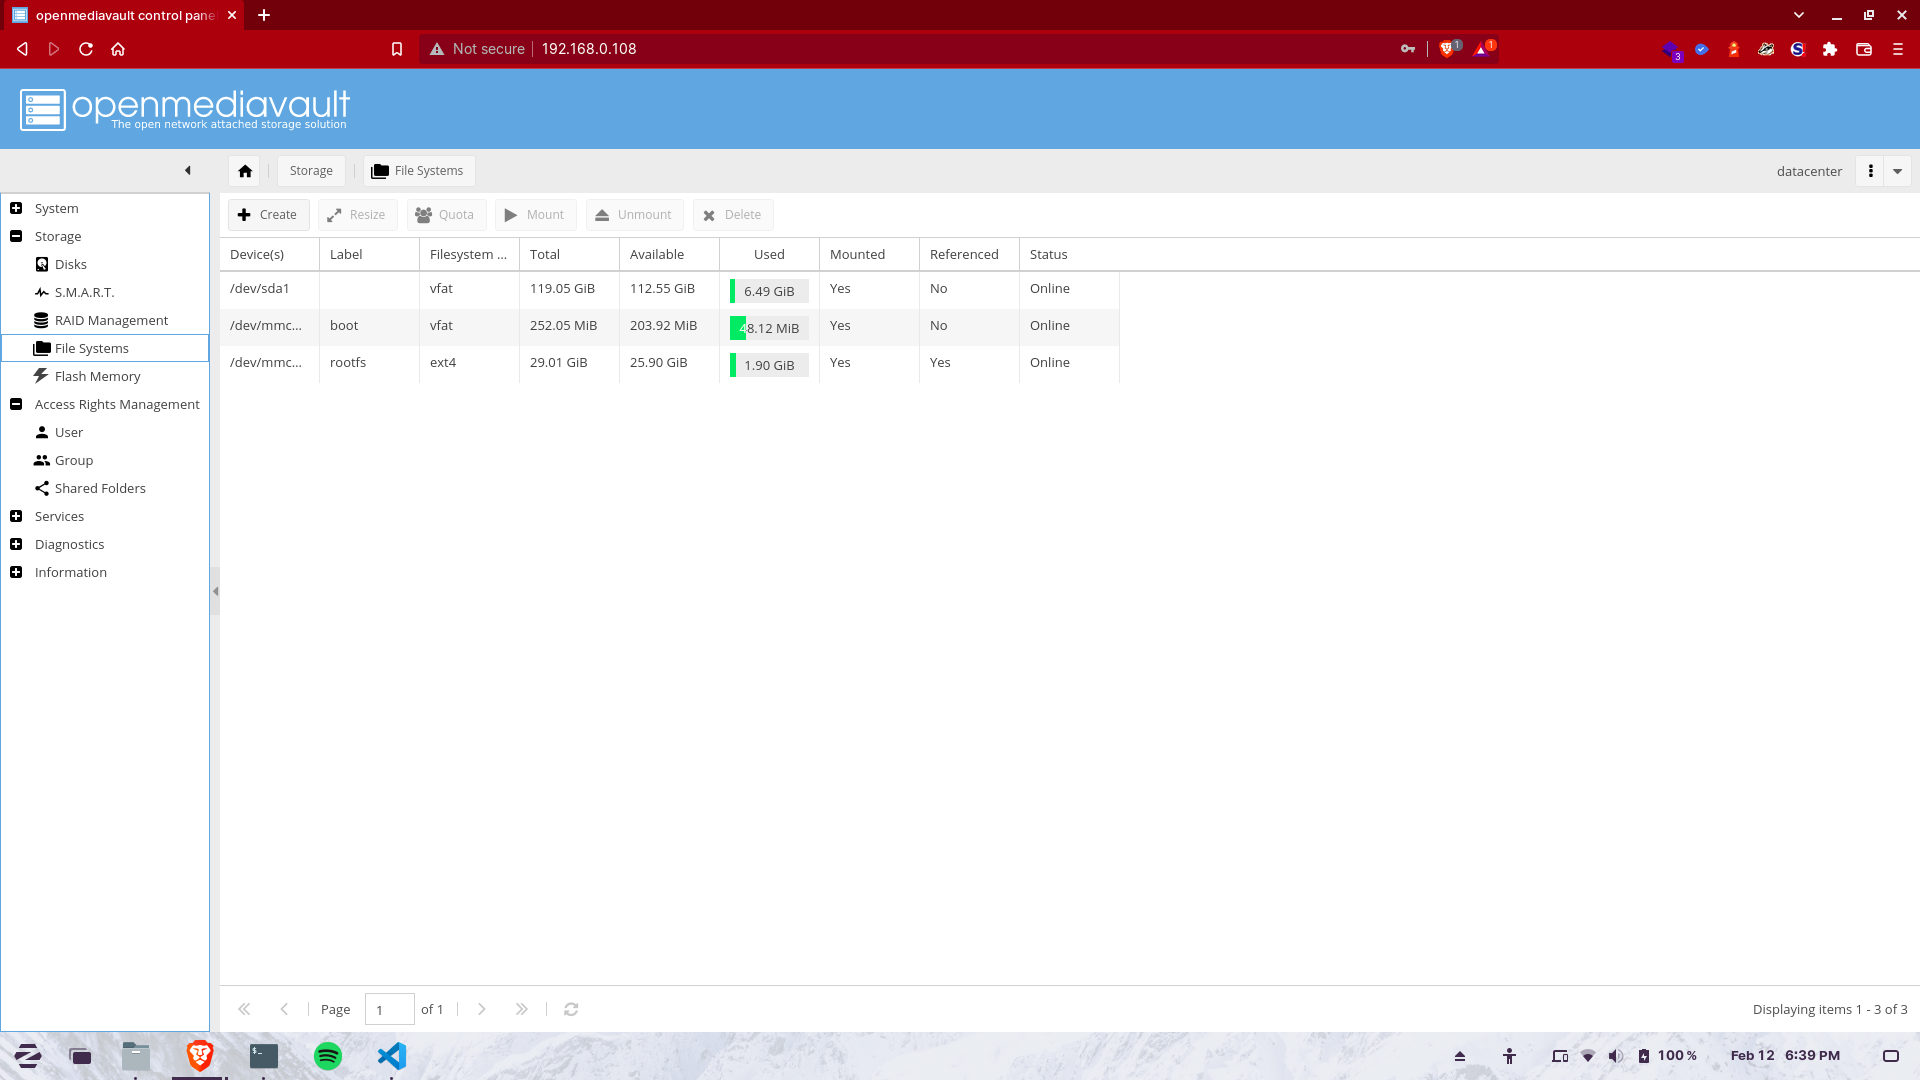Open a new browser tab

point(264,15)
